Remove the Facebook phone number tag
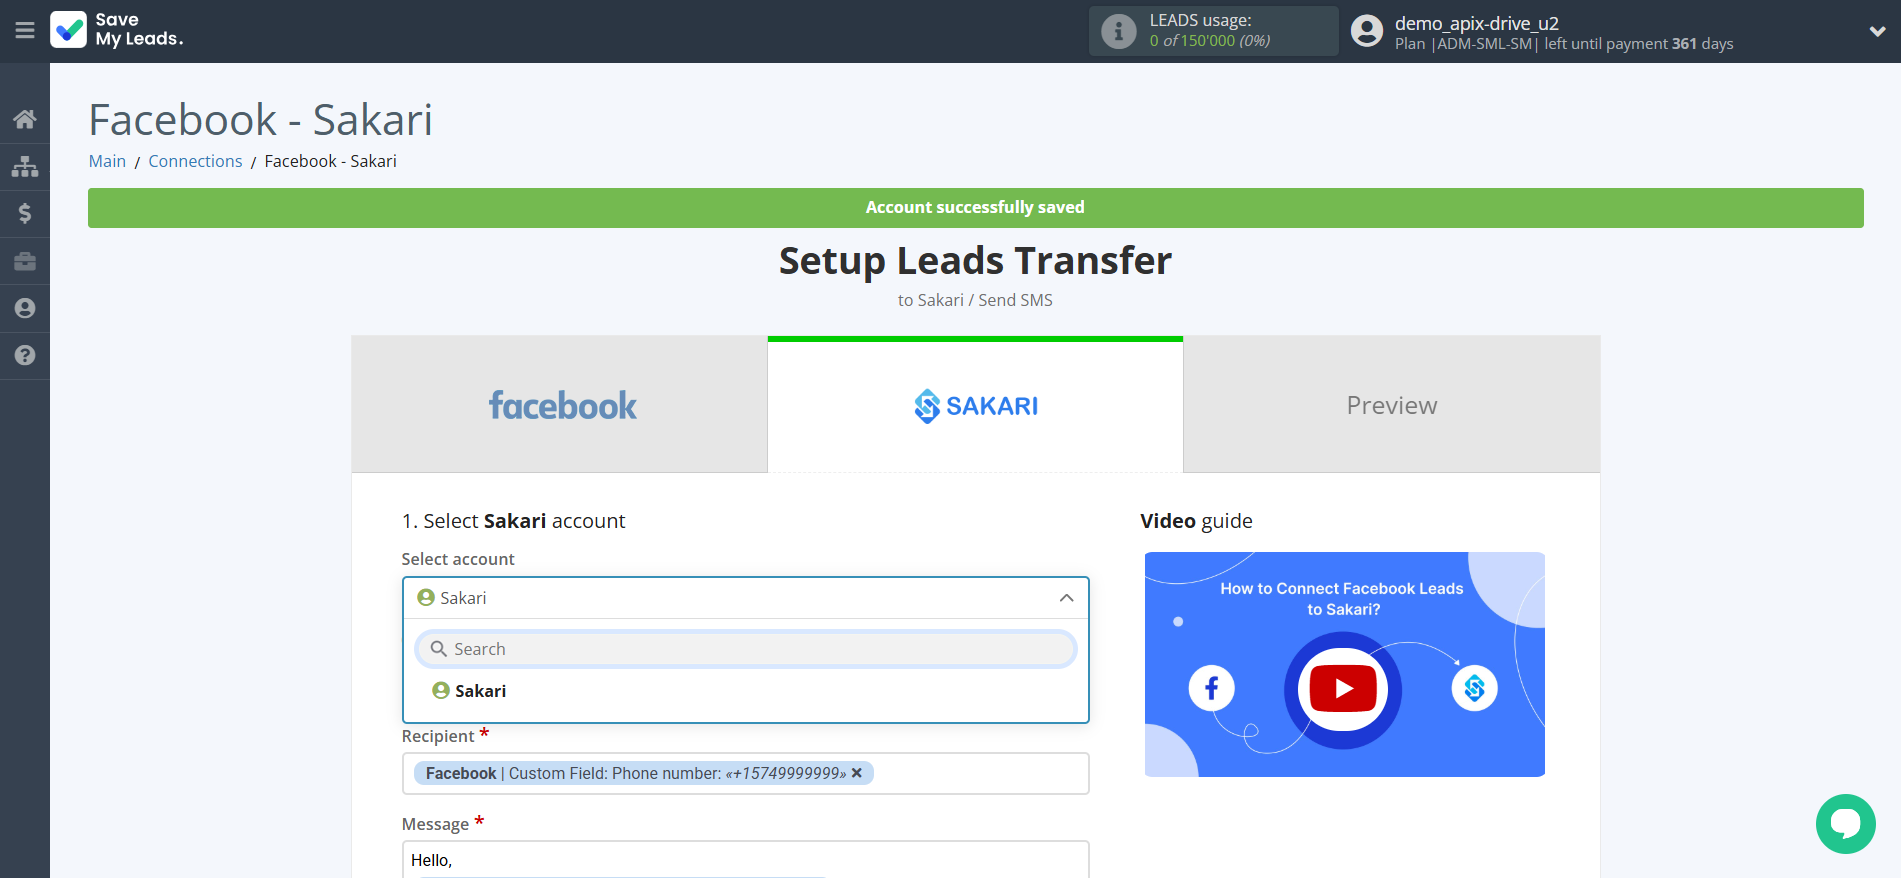The width and height of the screenshot is (1901, 878). click(857, 773)
